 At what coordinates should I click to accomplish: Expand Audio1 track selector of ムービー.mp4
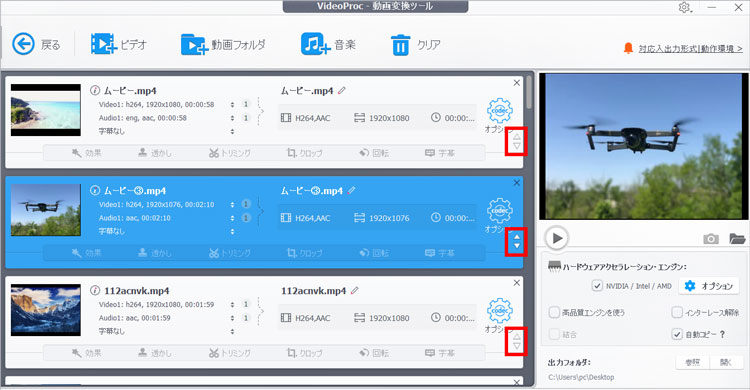point(232,118)
